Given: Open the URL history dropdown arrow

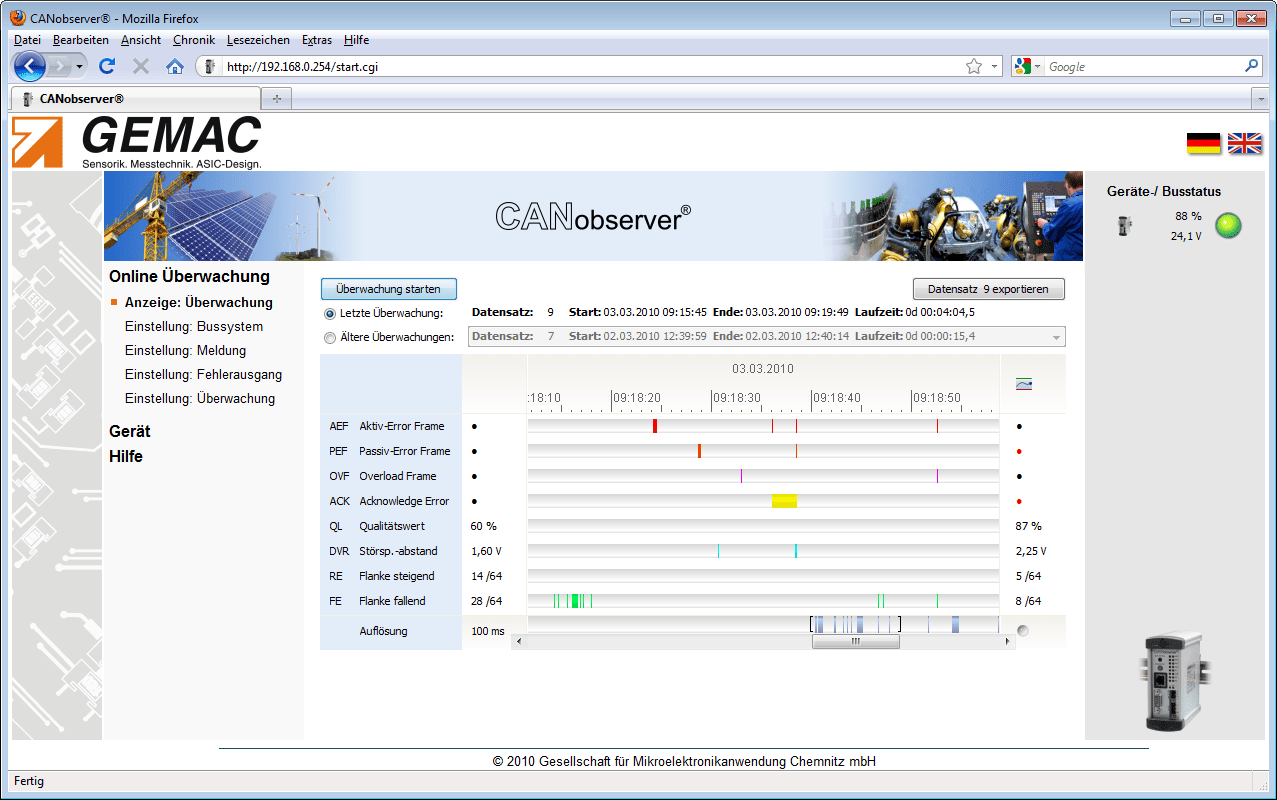Looking at the screenshot, I should (x=994, y=66).
